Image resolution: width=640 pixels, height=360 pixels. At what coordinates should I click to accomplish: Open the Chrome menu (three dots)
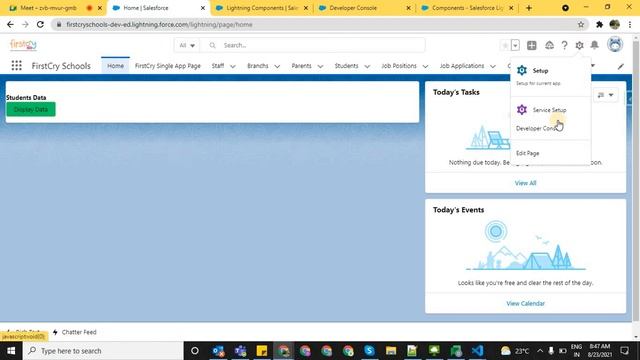pyautogui.click(x=630, y=24)
